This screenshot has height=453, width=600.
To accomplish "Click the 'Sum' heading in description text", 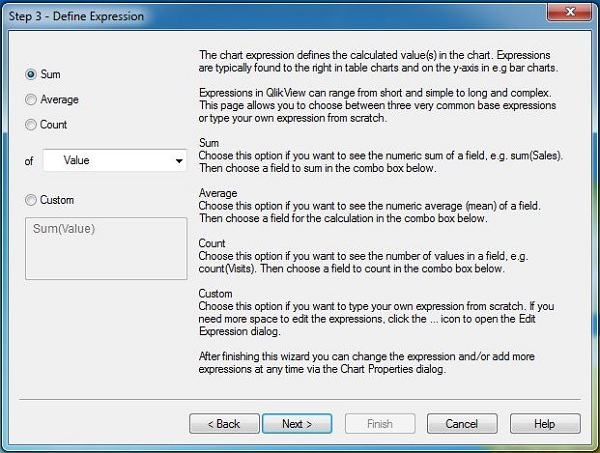I will click(209, 143).
